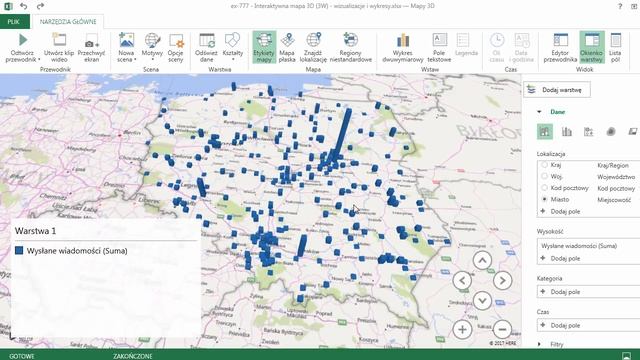Zoom in with plus button
The image size is (640, 360).
click(x=462, y=329)
